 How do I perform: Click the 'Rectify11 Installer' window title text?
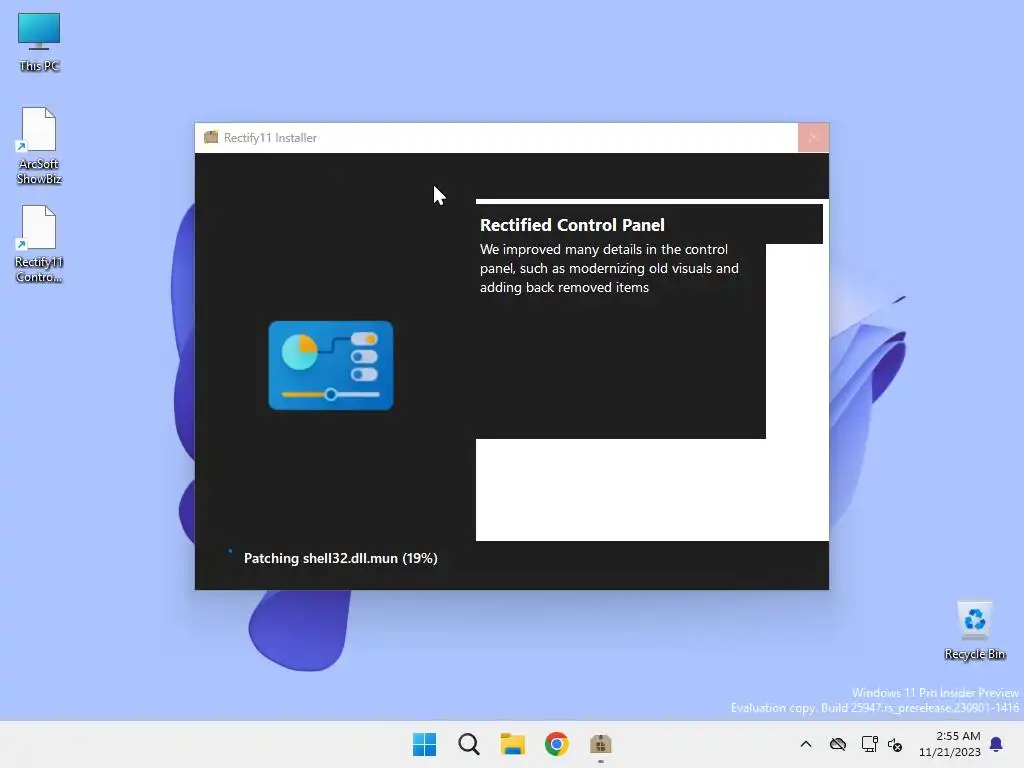pos(270,138)
